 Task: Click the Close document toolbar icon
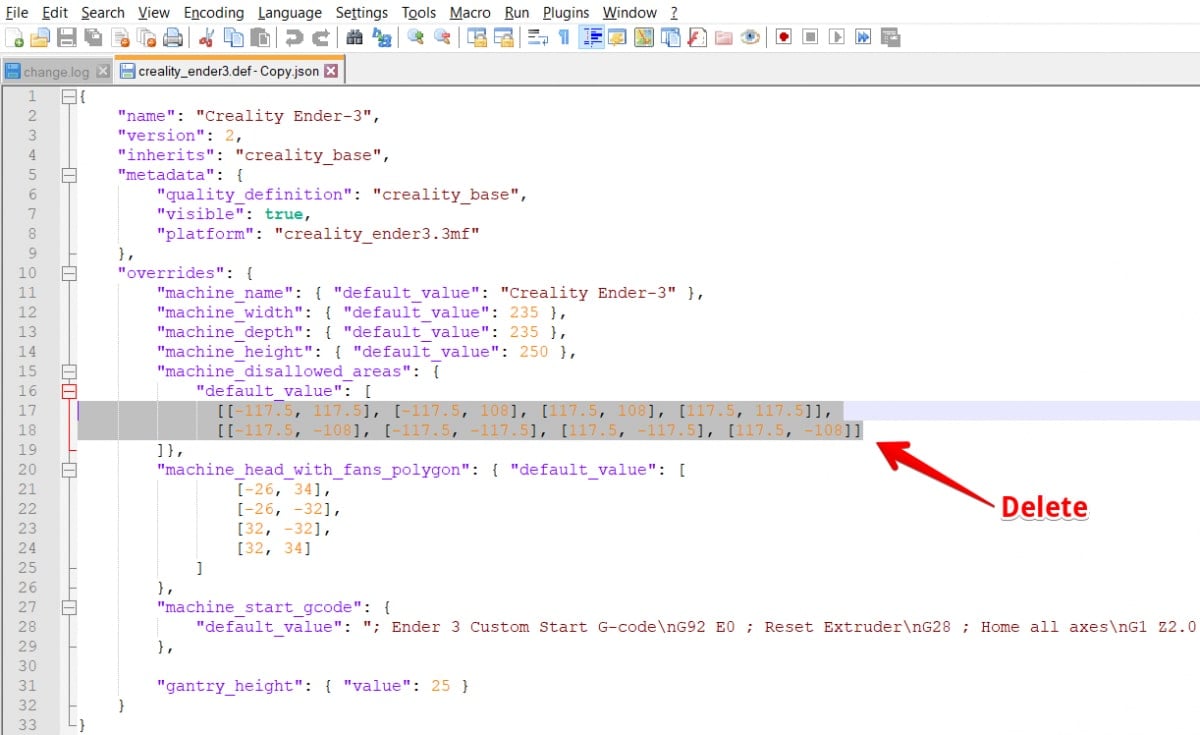click(120, 38)
